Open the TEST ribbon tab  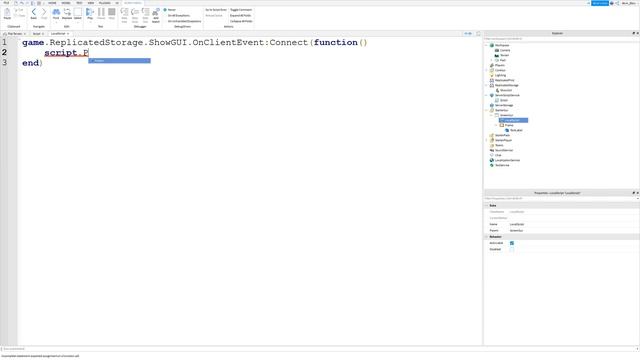(79, 3)
